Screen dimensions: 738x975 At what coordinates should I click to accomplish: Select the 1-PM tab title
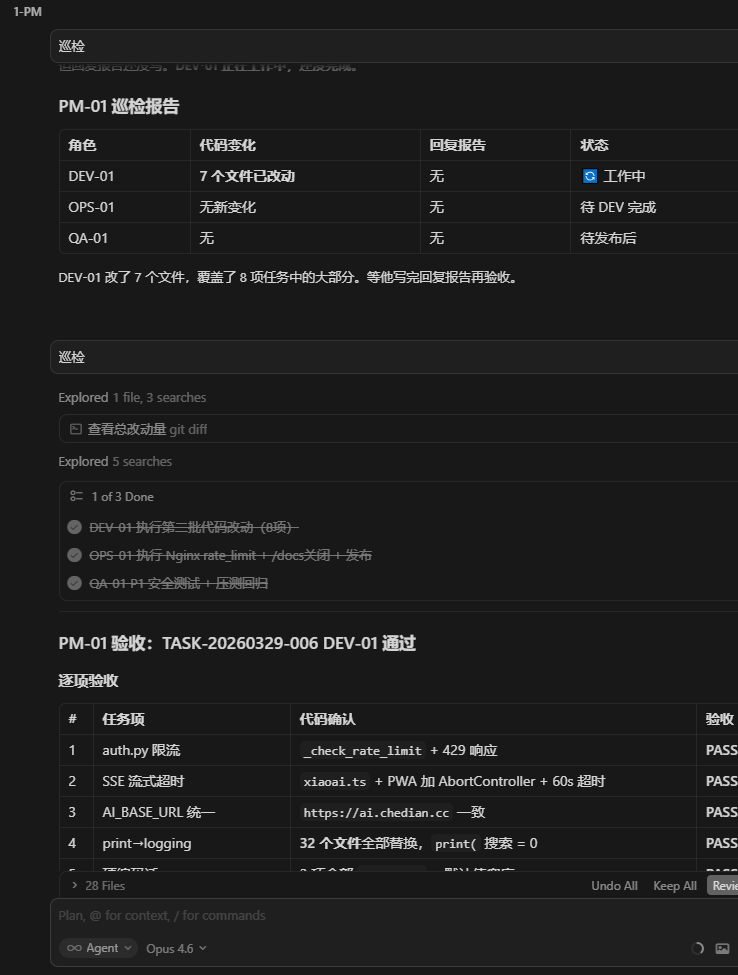coord(27,12)
